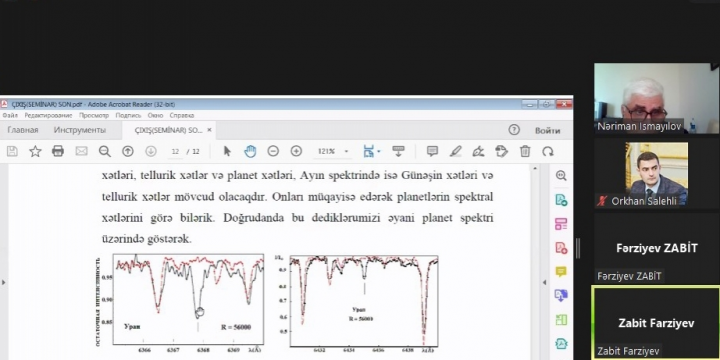This screenshot has height=360, width=720.
Task: Click the Create PDF red icon in right pane
Action: [561, 248]
